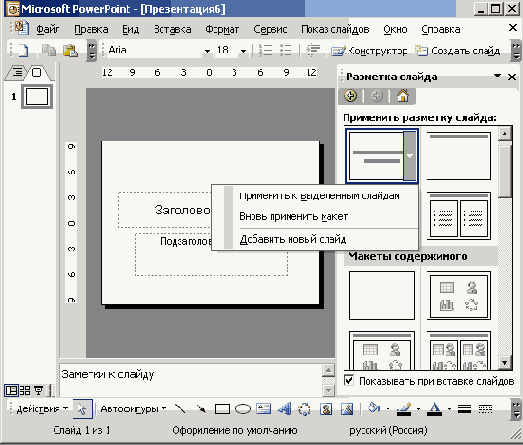Select the blank content layout
This screenshot has width=523, height=445.
coord(382,295)
